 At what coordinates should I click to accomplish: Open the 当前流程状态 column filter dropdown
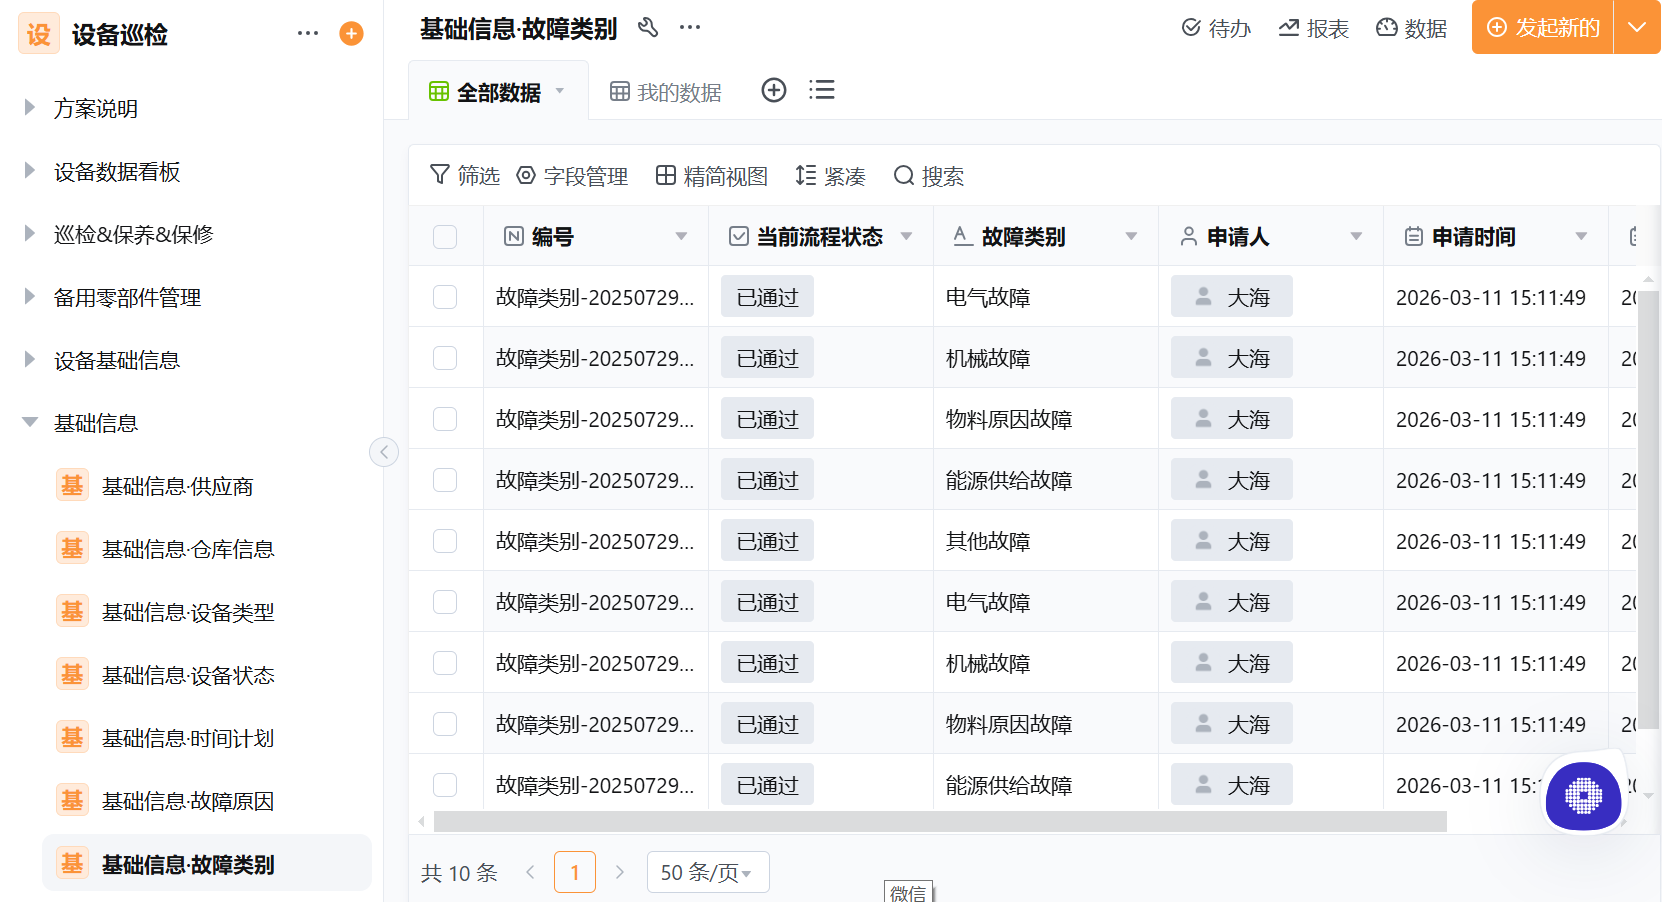click(907, 236)
